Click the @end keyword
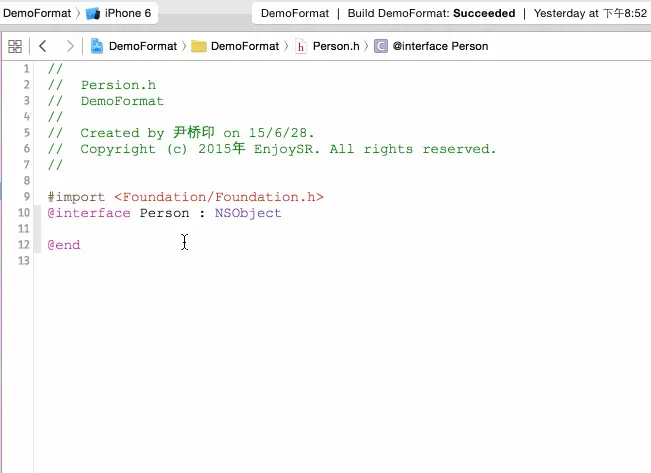Screen dimensions: 651x473 tap(64, 245)
